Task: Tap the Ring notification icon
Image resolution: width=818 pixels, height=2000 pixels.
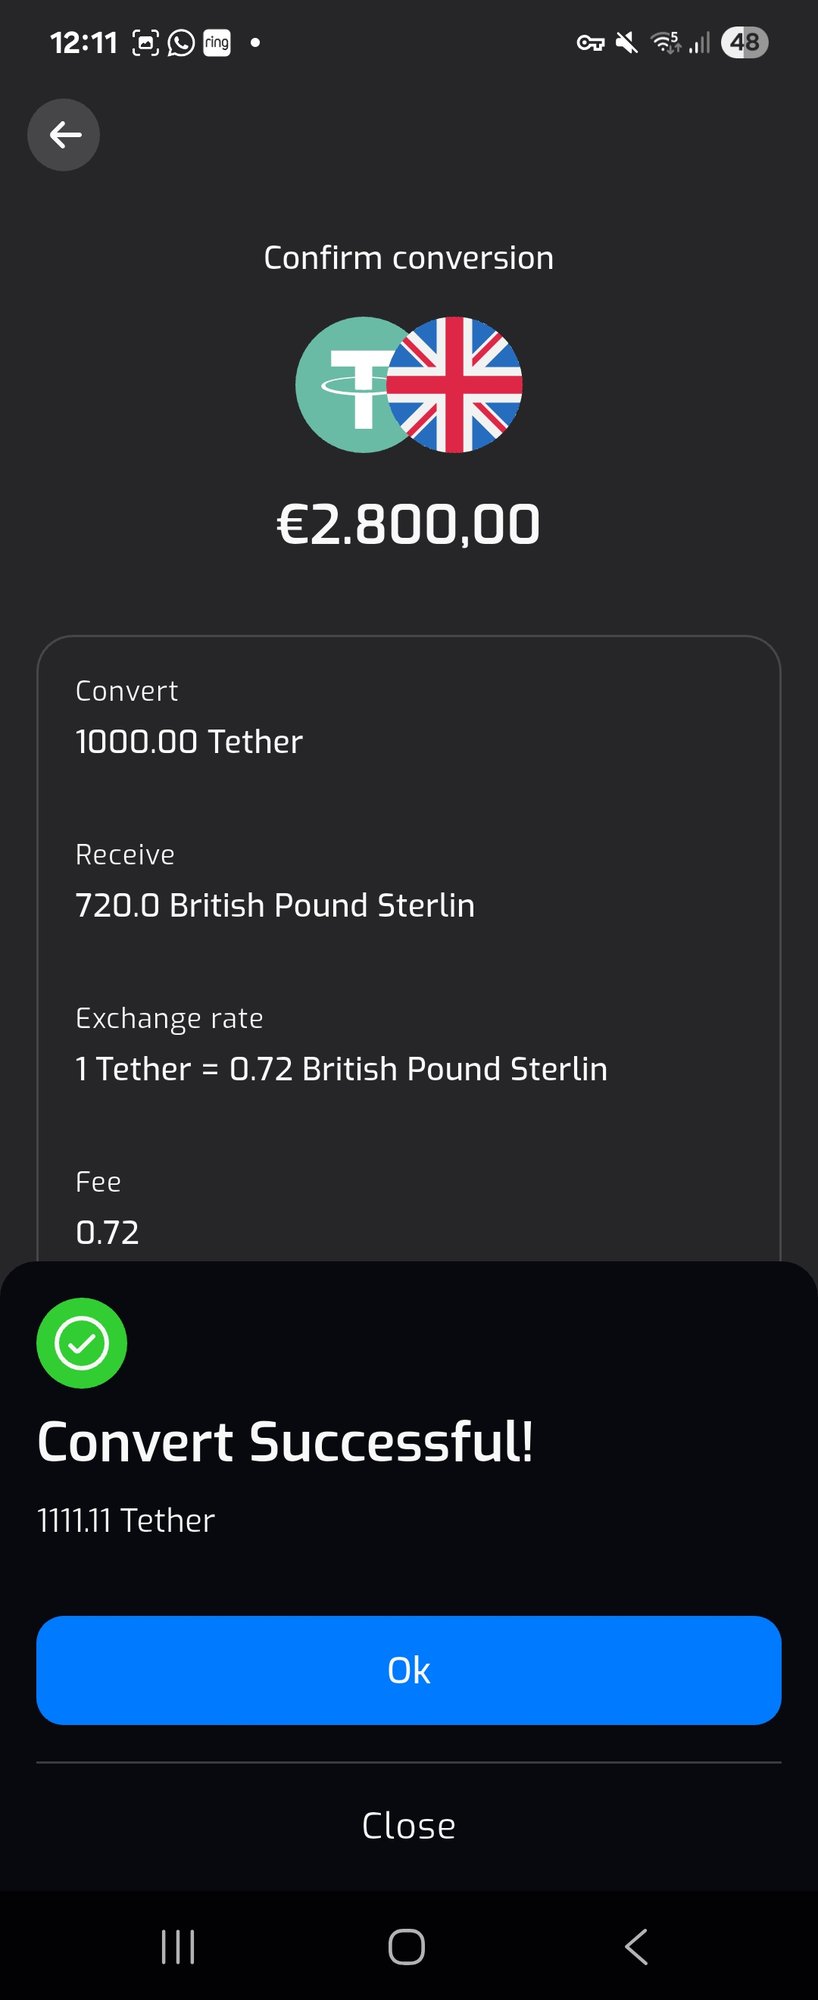Action: [217, 43]
